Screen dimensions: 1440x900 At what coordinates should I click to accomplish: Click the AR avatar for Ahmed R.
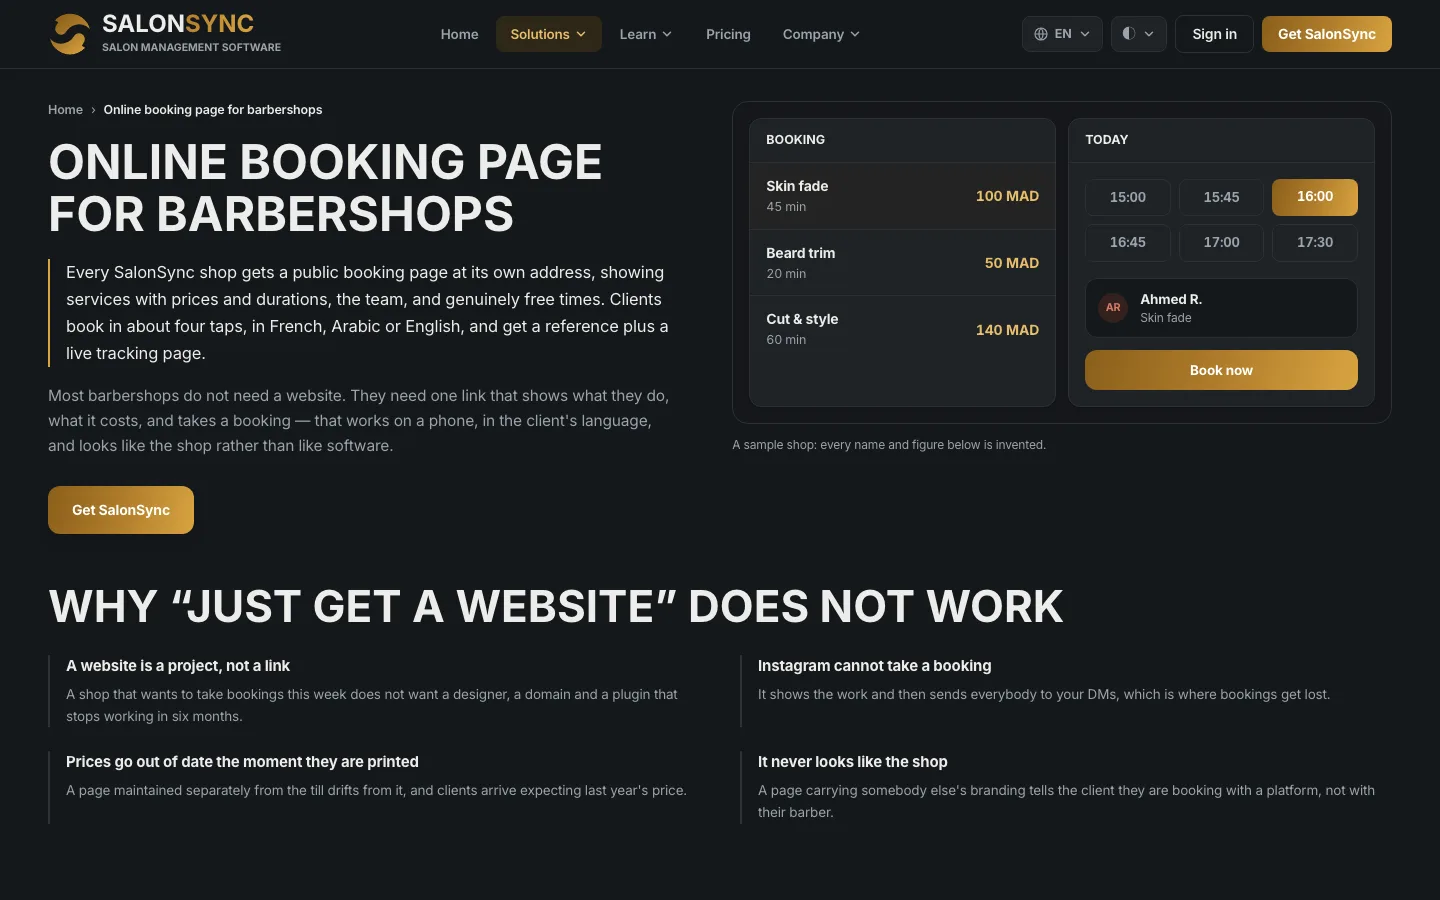pos(1113,308)
